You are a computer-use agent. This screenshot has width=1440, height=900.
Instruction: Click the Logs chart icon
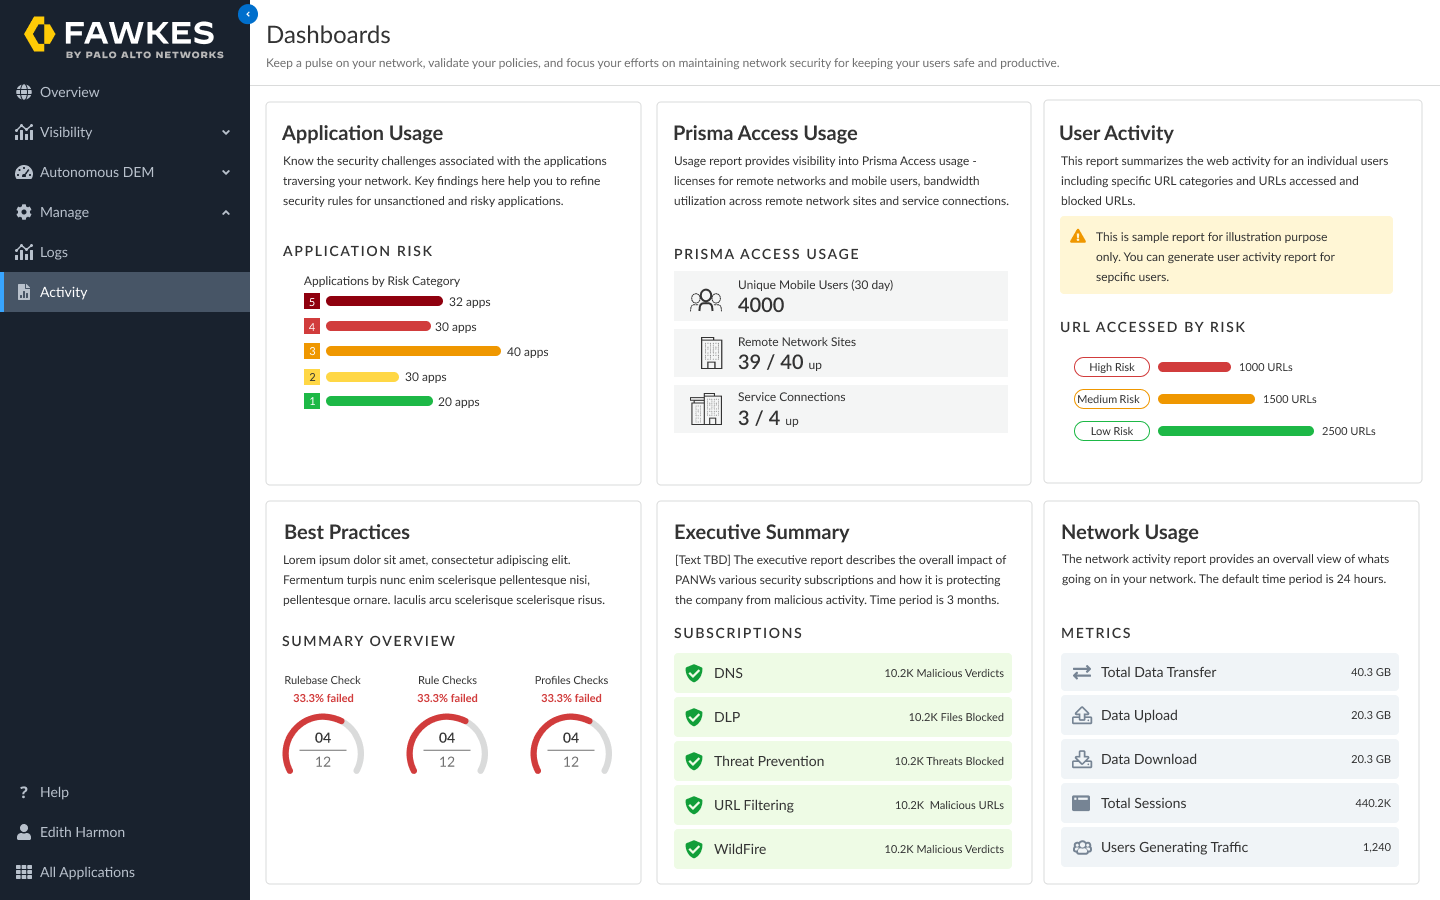(x=24, y=252)
